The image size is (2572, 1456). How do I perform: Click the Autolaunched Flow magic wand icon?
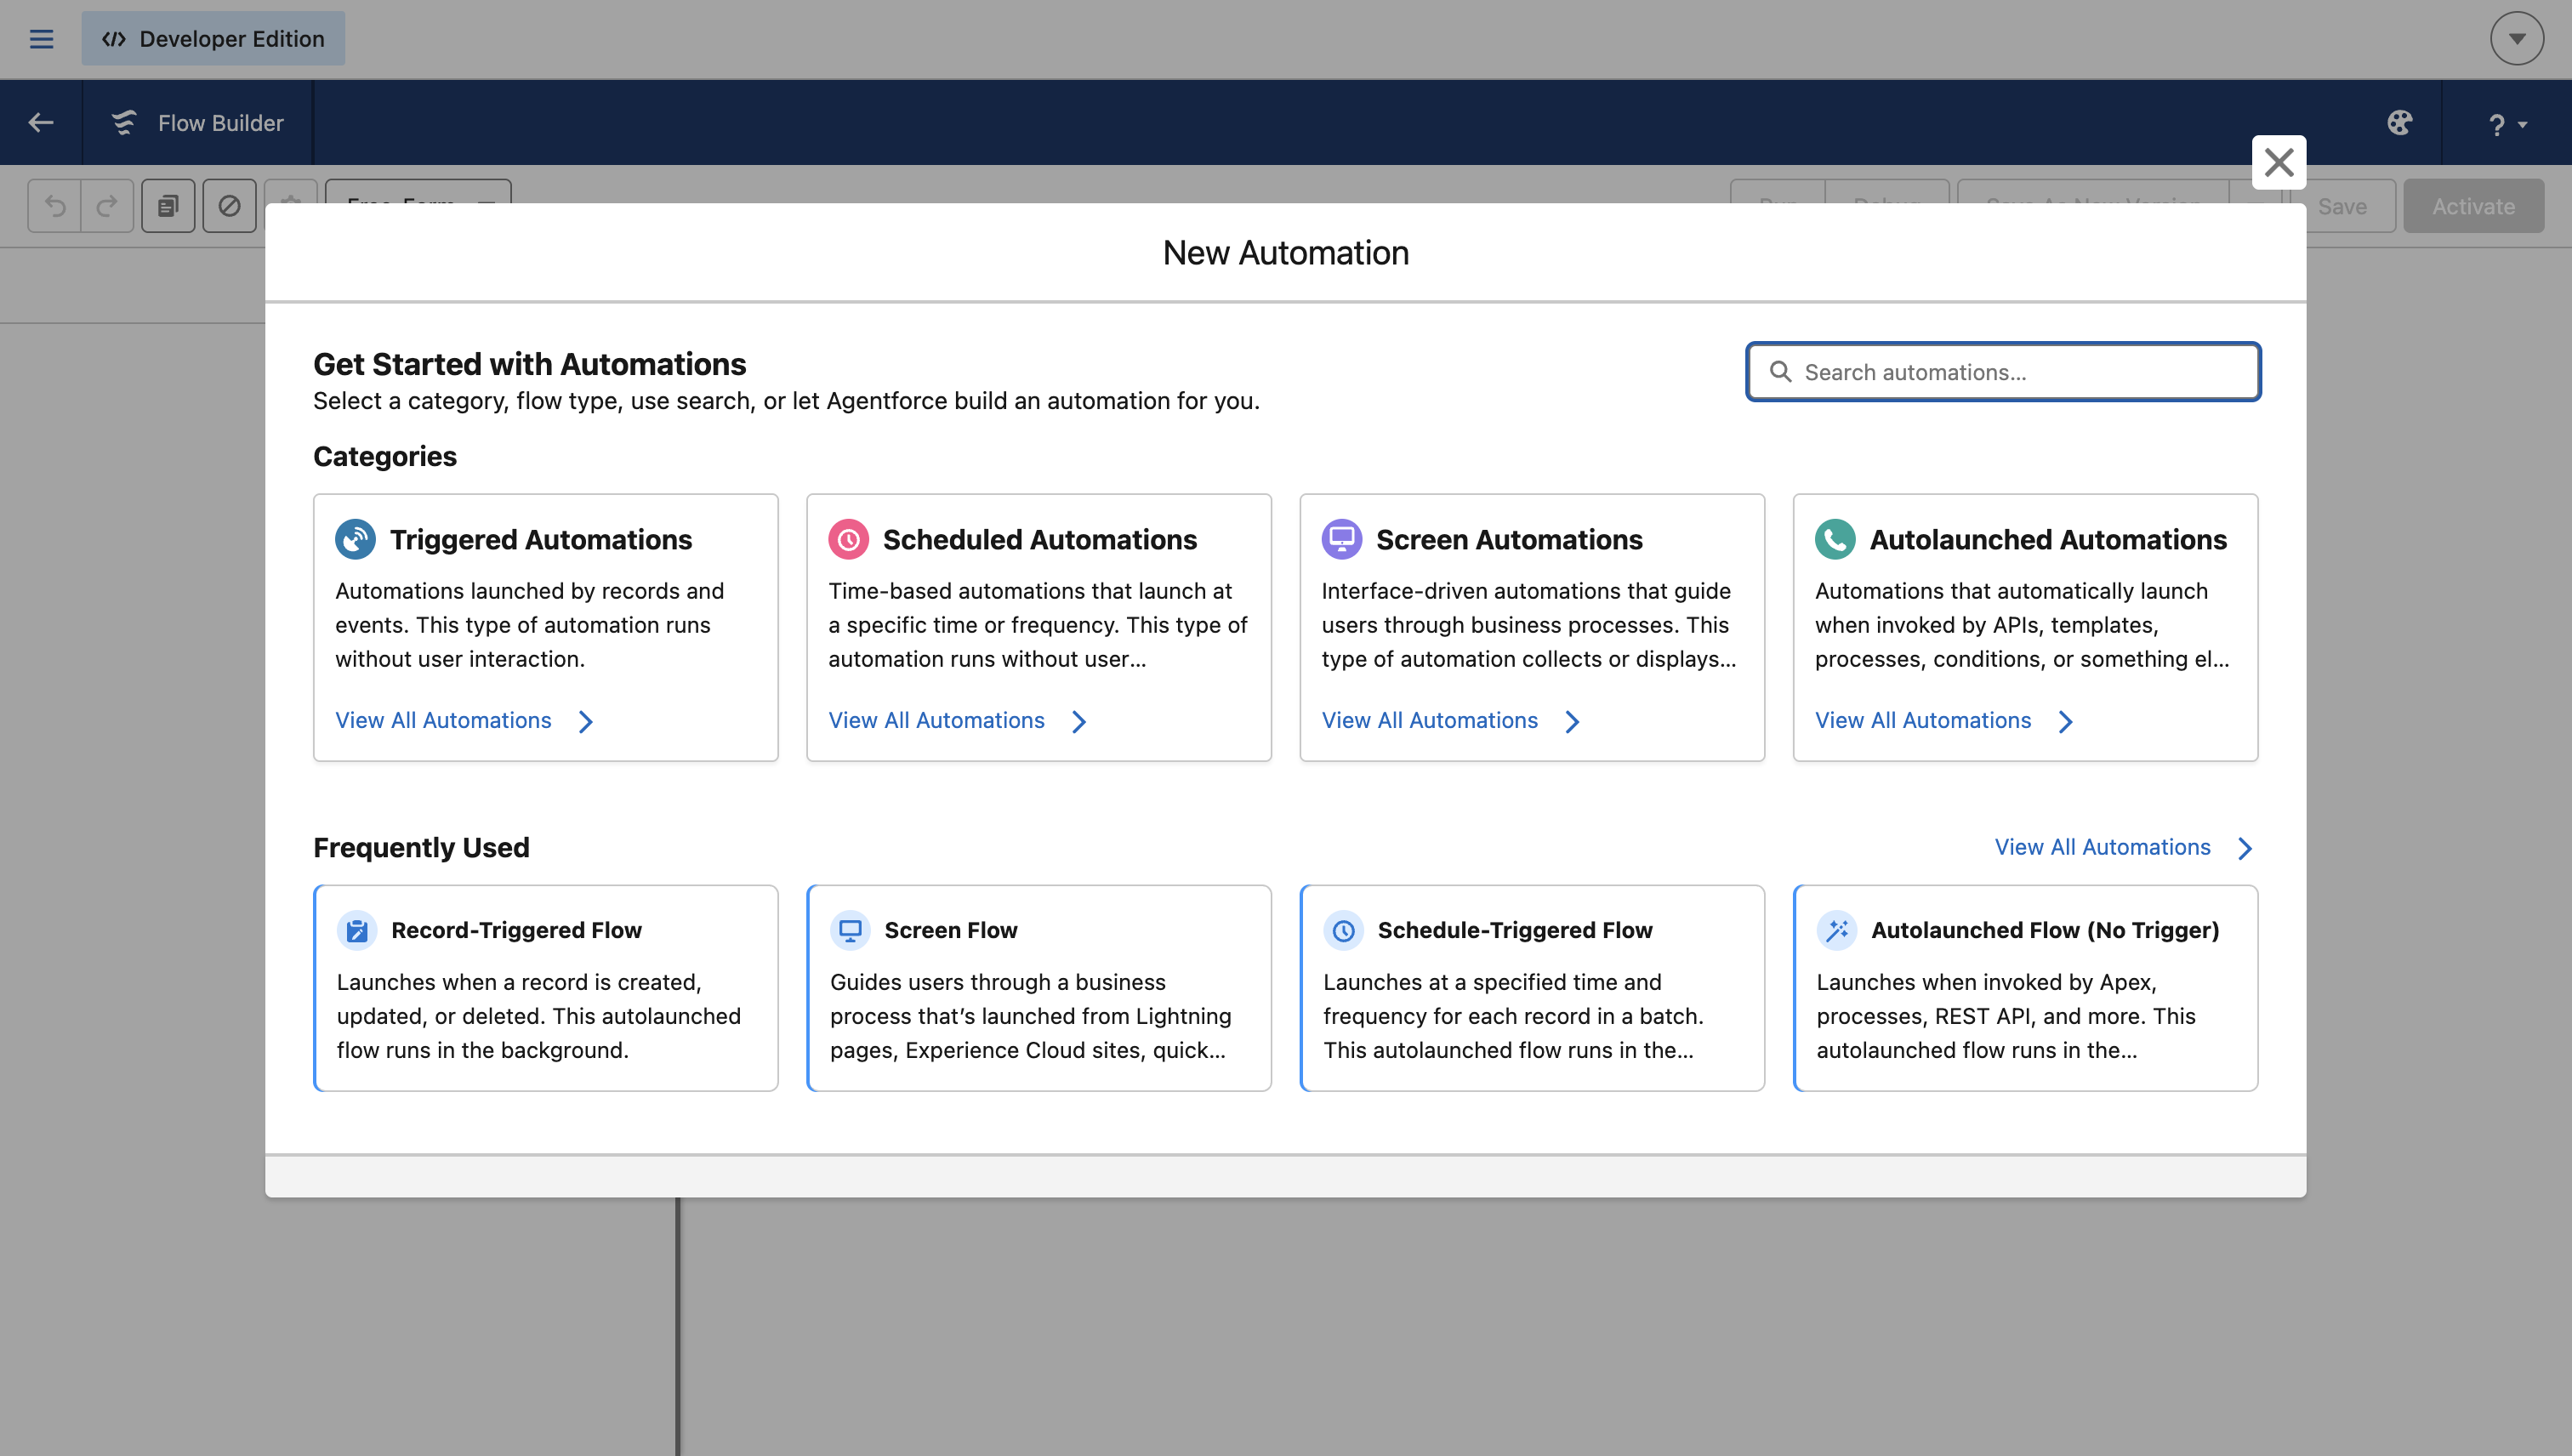pos(1837,930)
